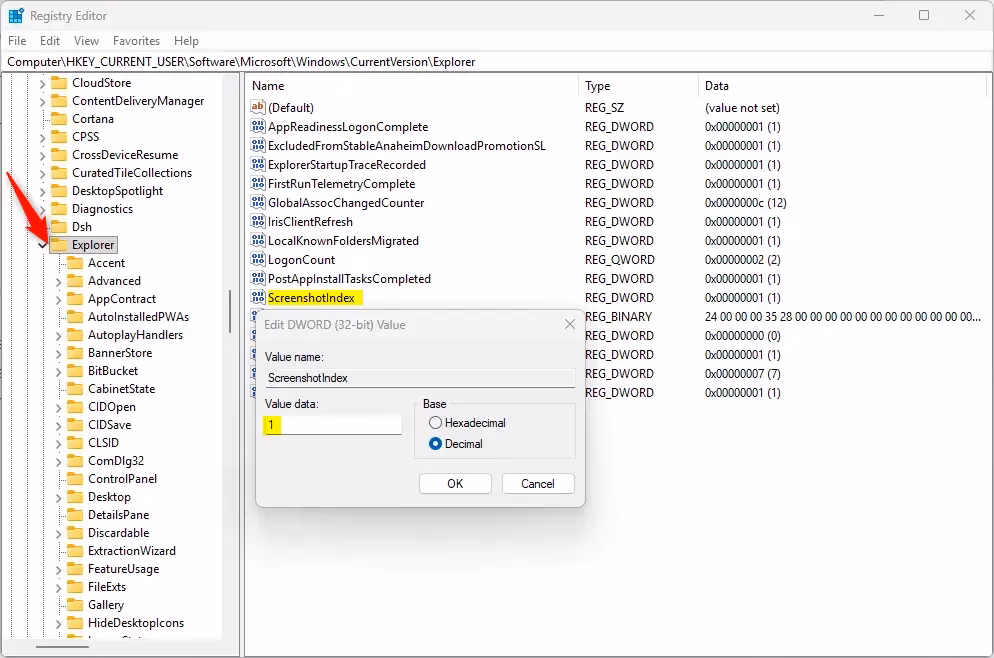
Task: Select the Hexadecimal base option
Action: pos(435,423)
